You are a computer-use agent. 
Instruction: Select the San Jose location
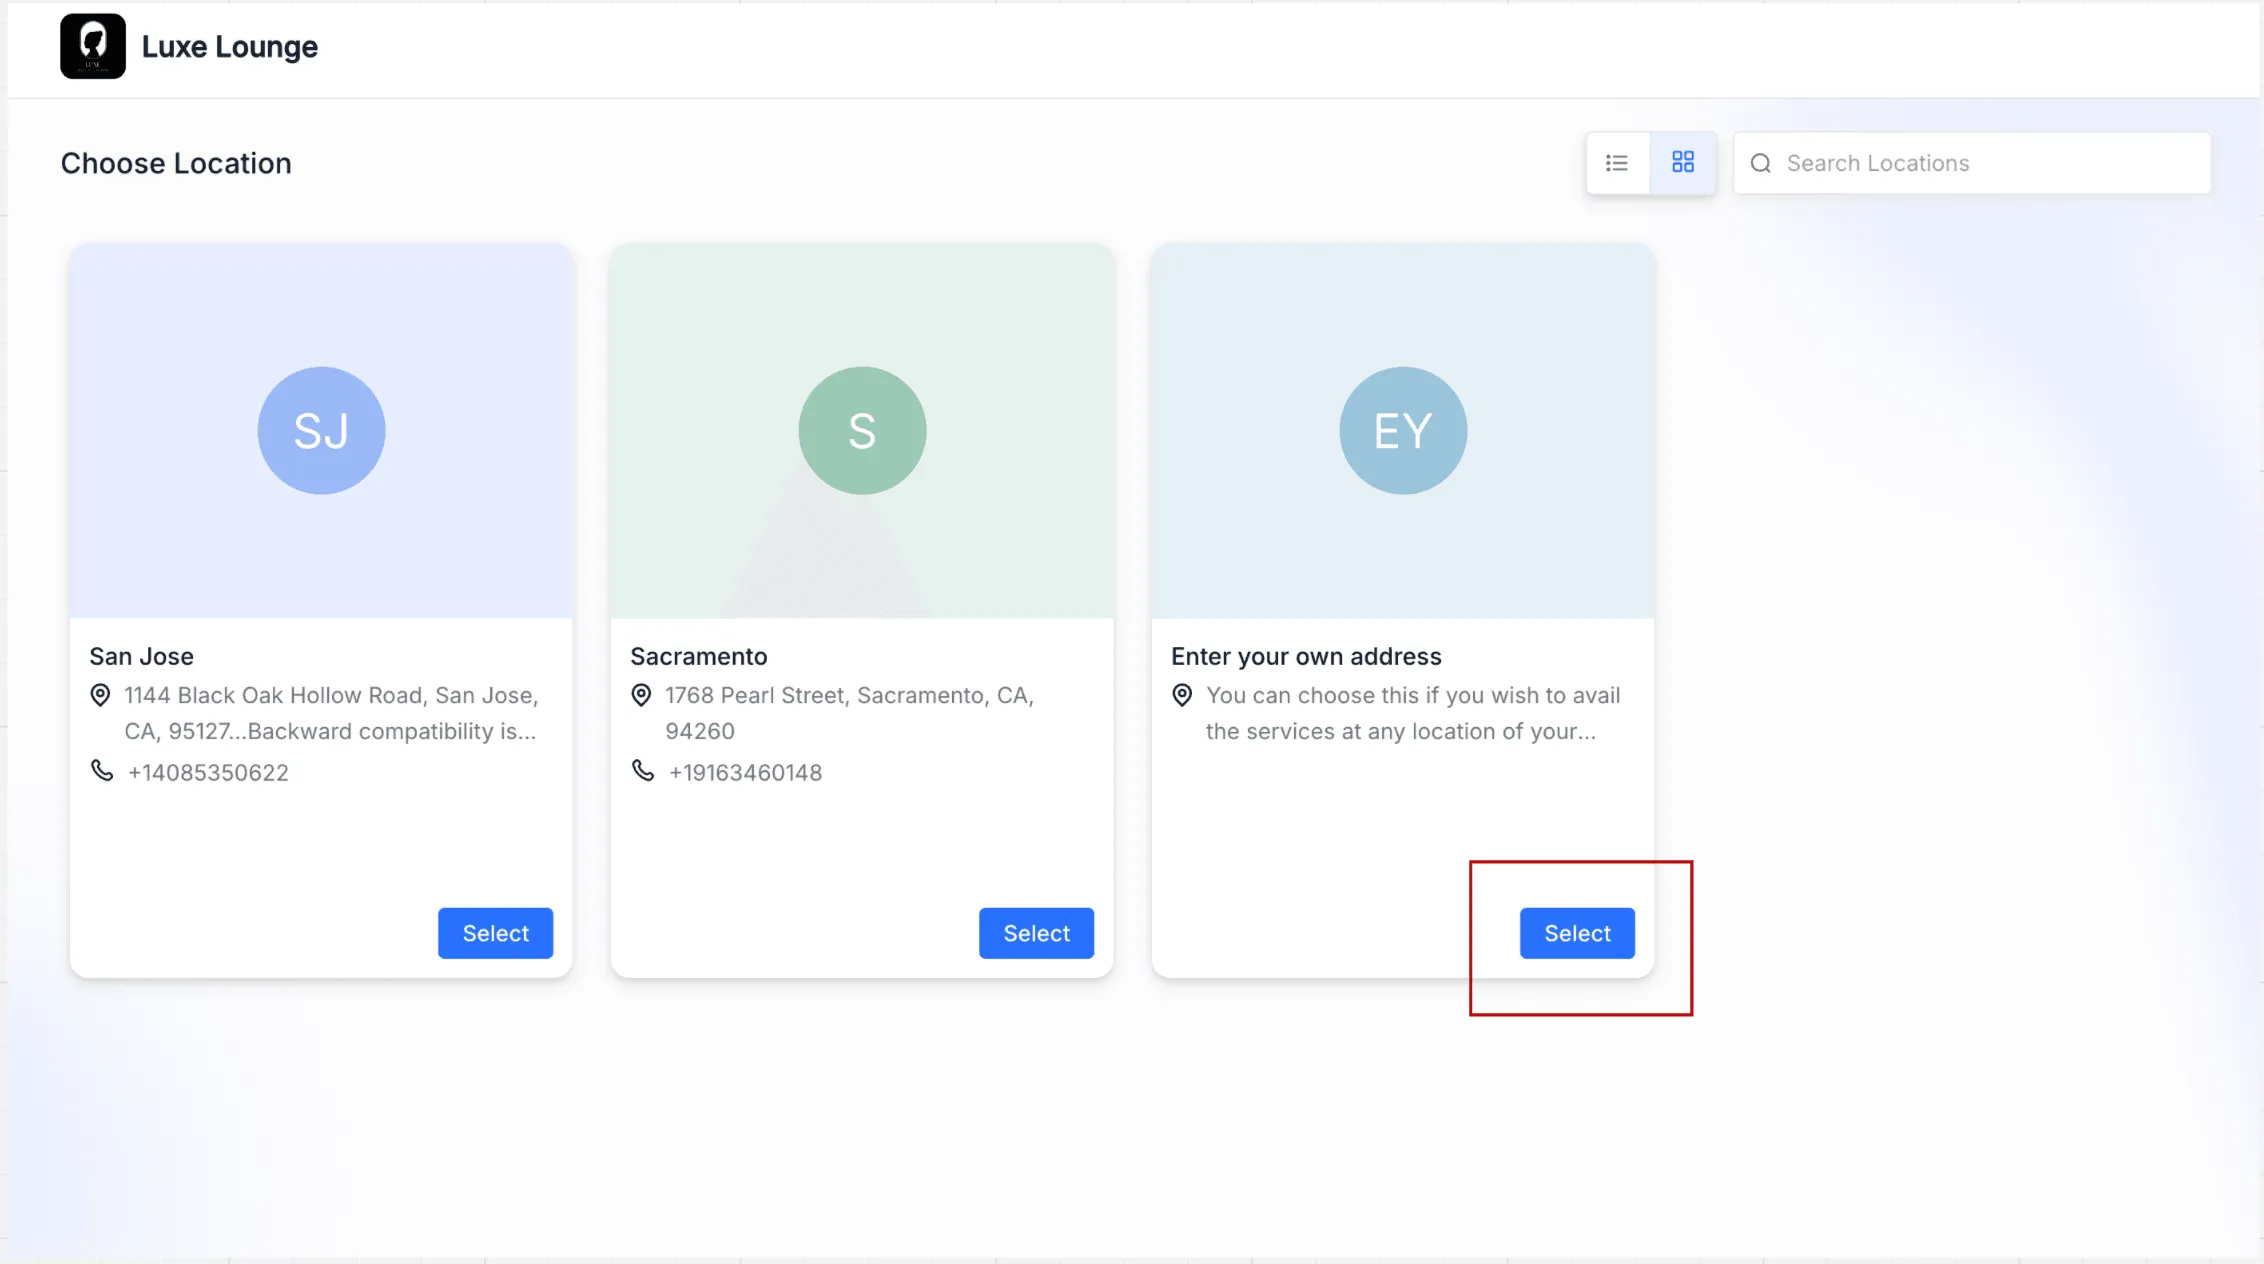click(495, 933)
